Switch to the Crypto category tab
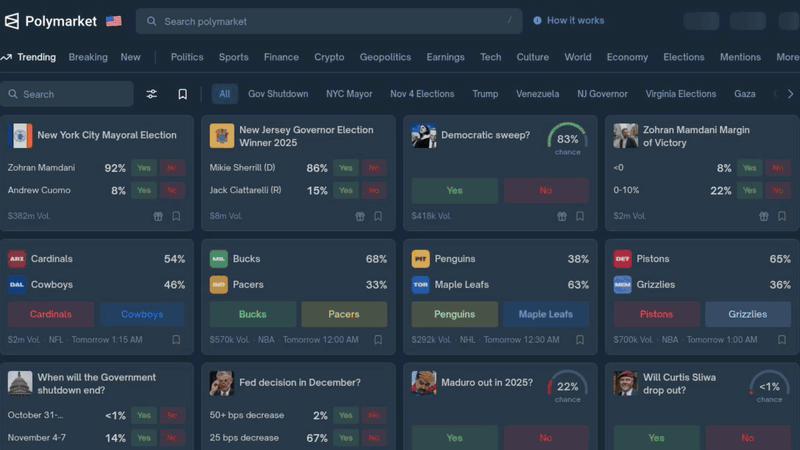Screen dimensions: 800x450 pos(329,57)
